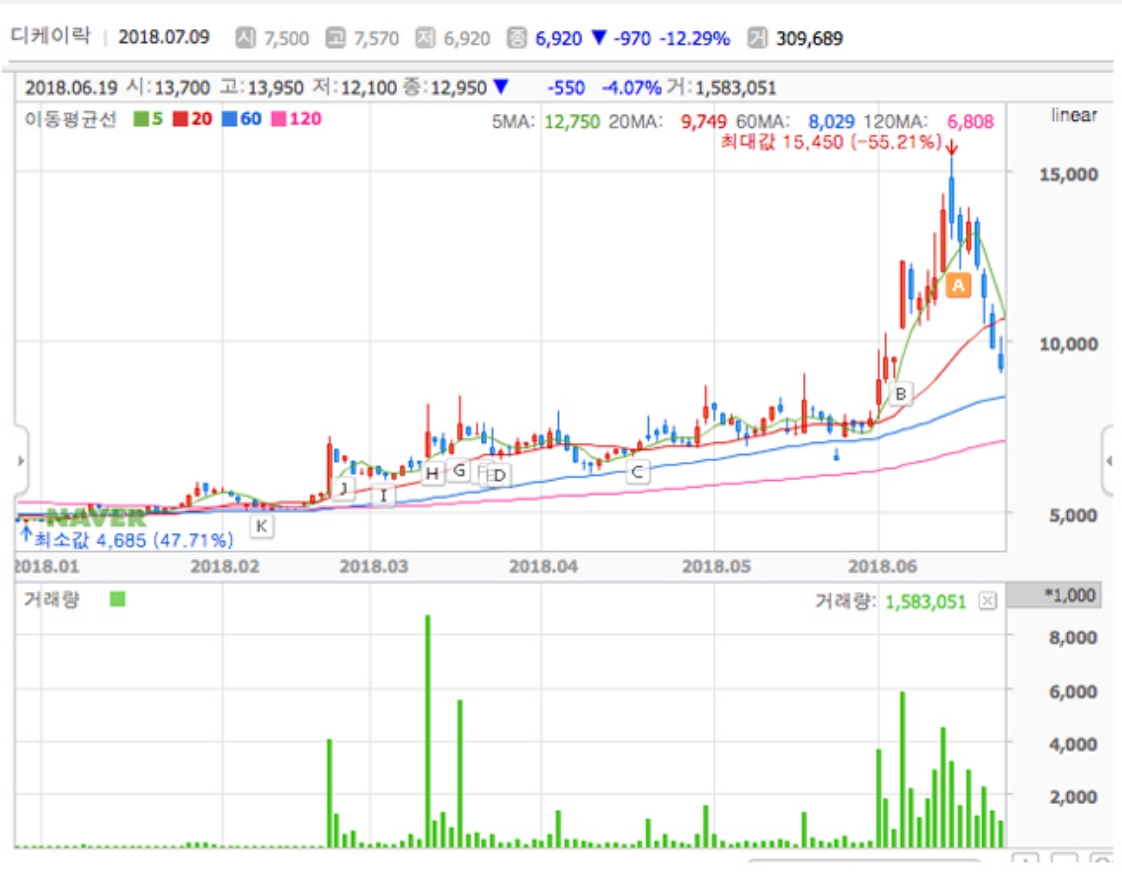Click the 2018.06 date axis label
The width and height of the screenshot is (1122, 880).
pyautogui.click(x=882, y=567)
